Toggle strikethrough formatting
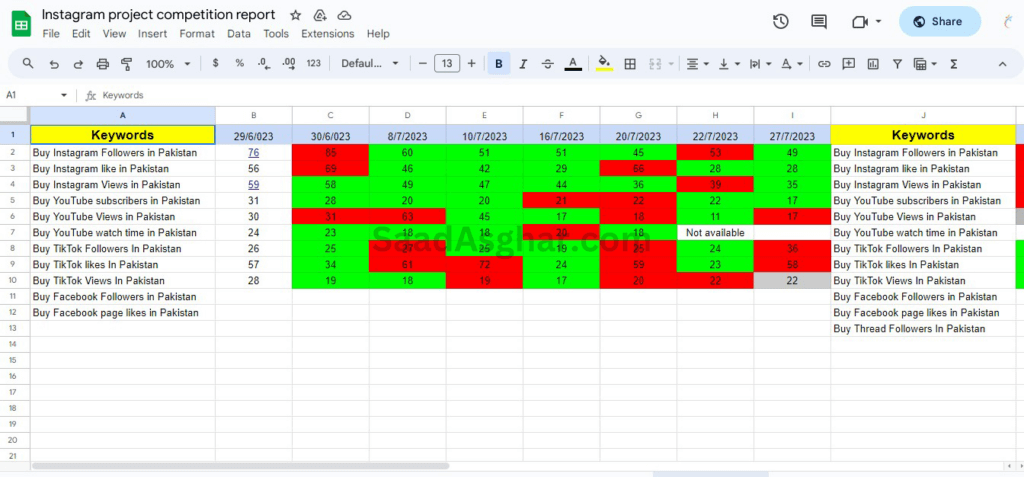 (548, 63)
